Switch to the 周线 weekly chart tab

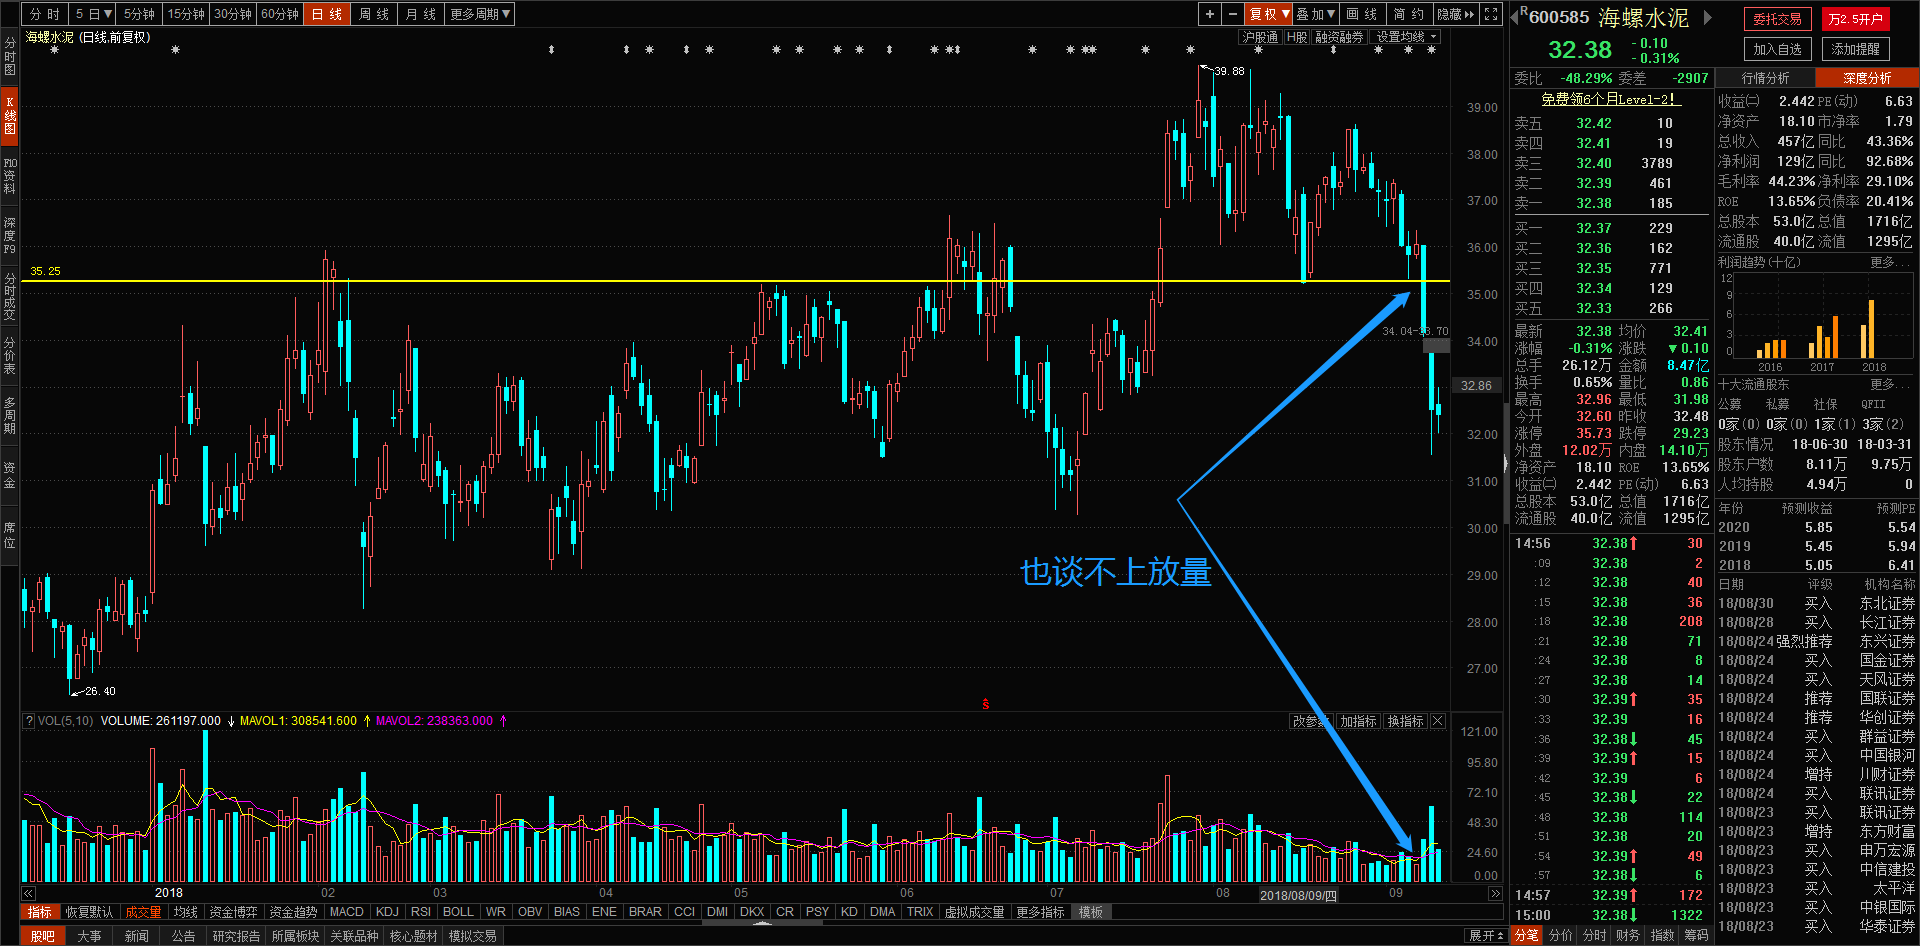[373, 14]
